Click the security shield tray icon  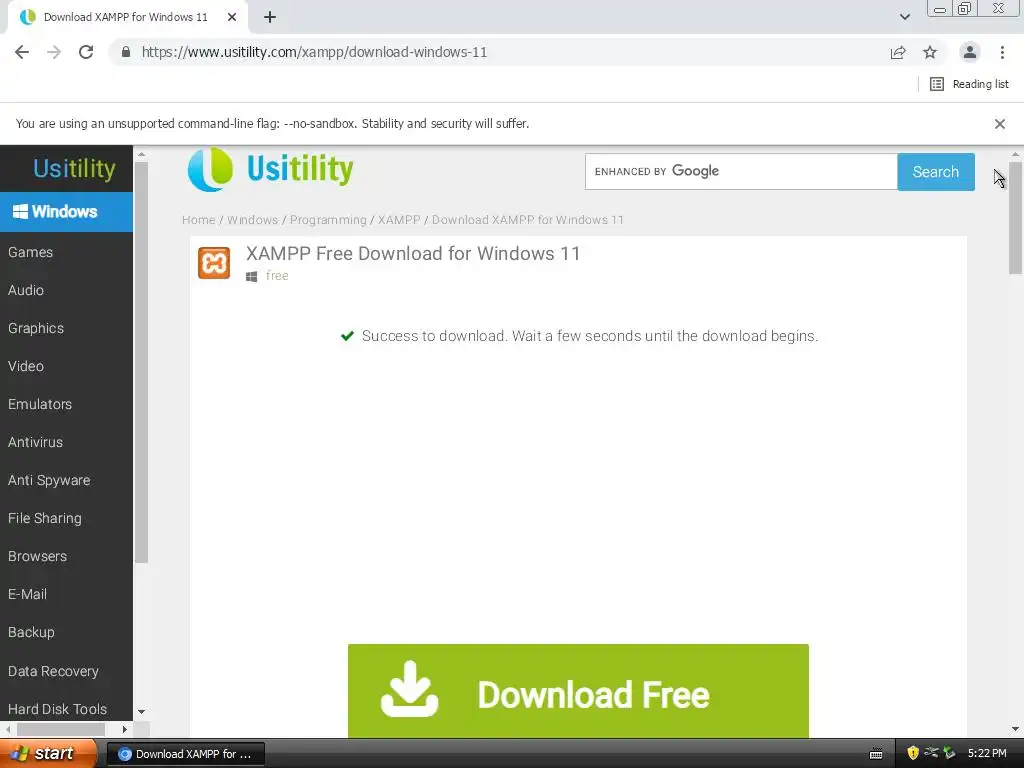pyautogui.click(x=913, y=754)
